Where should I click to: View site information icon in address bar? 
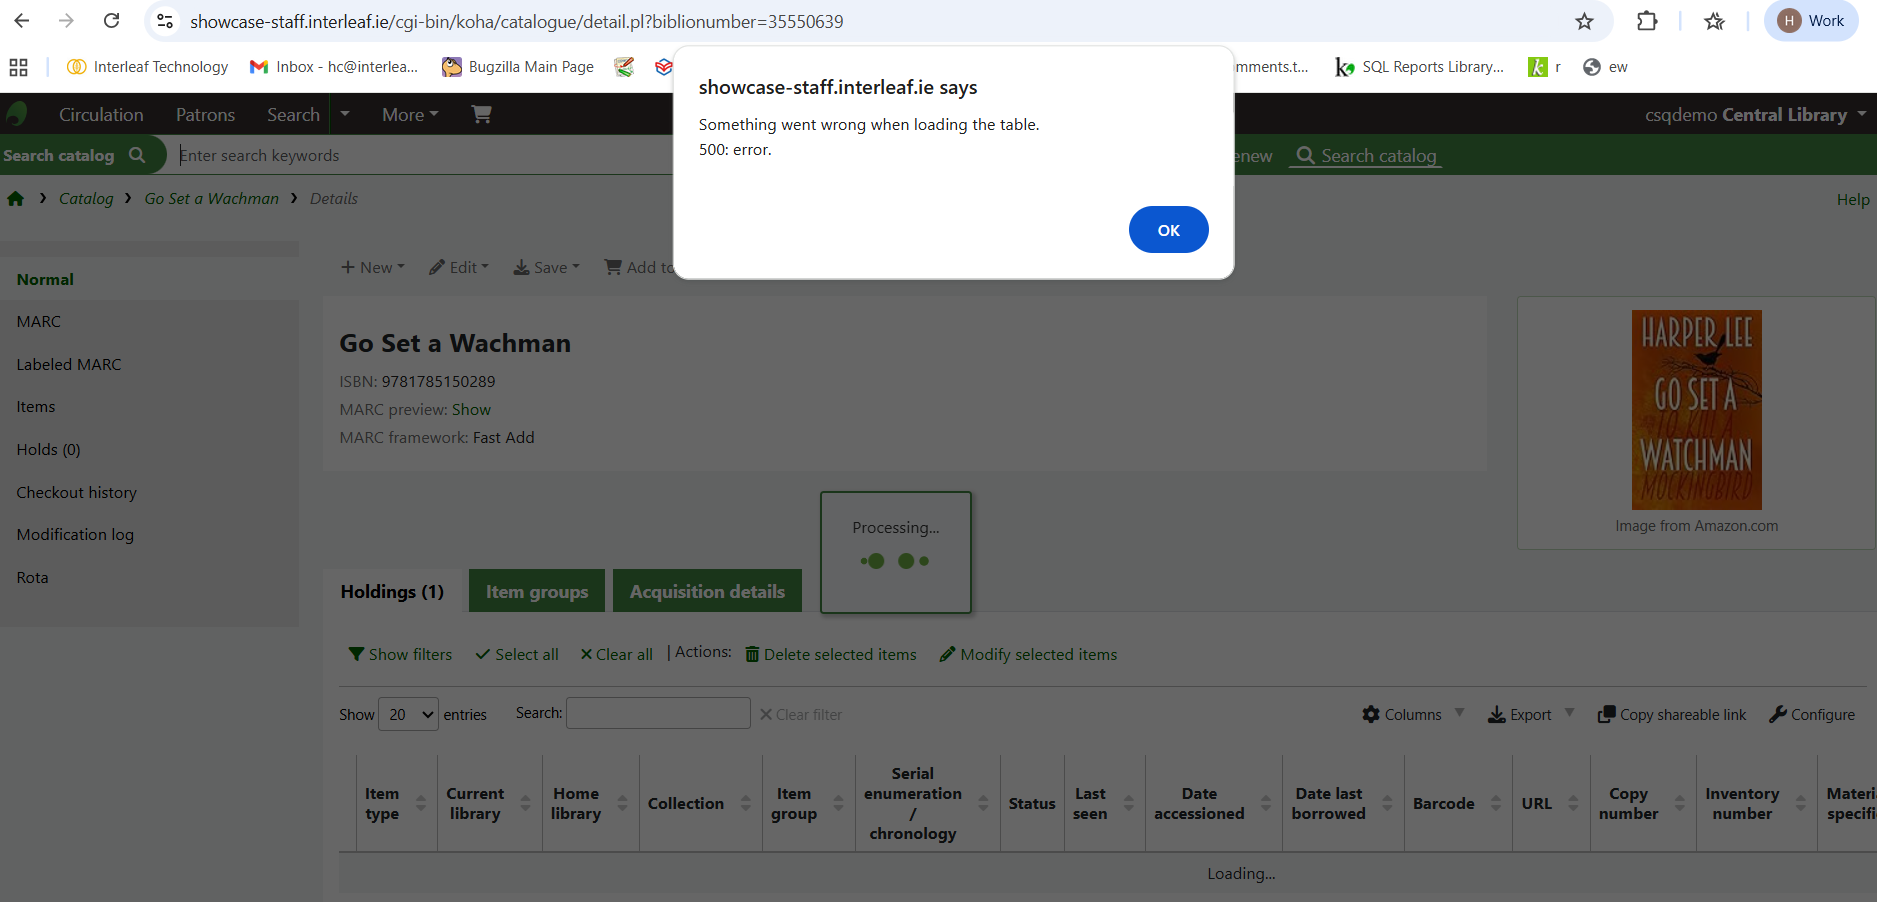click(x=165, y=21)
